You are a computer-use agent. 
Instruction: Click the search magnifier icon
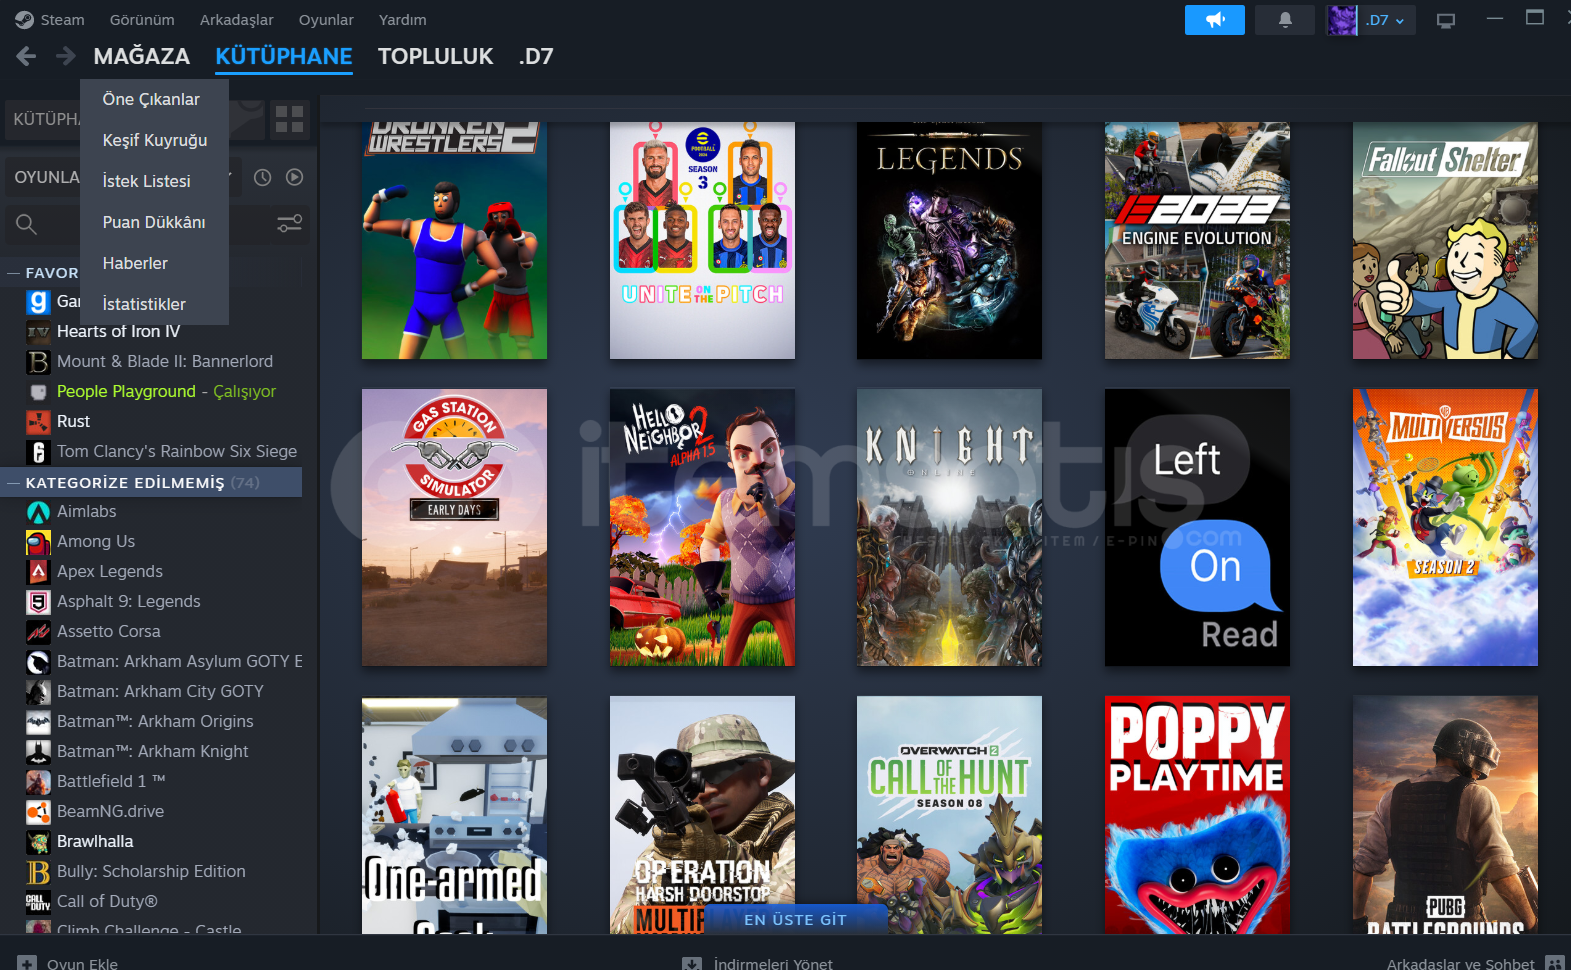27,224
